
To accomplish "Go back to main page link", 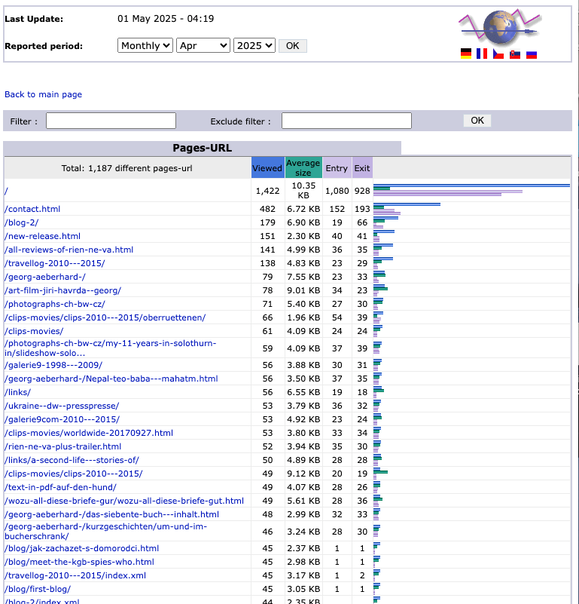I will (x=43, y=94).
